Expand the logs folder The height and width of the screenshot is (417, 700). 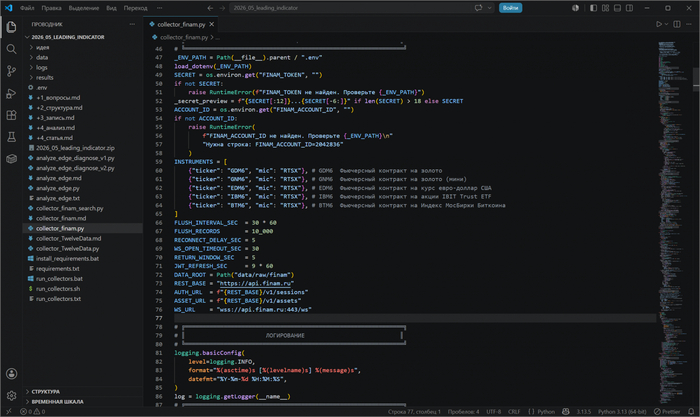pyautogui.click(x=40, y=67)
